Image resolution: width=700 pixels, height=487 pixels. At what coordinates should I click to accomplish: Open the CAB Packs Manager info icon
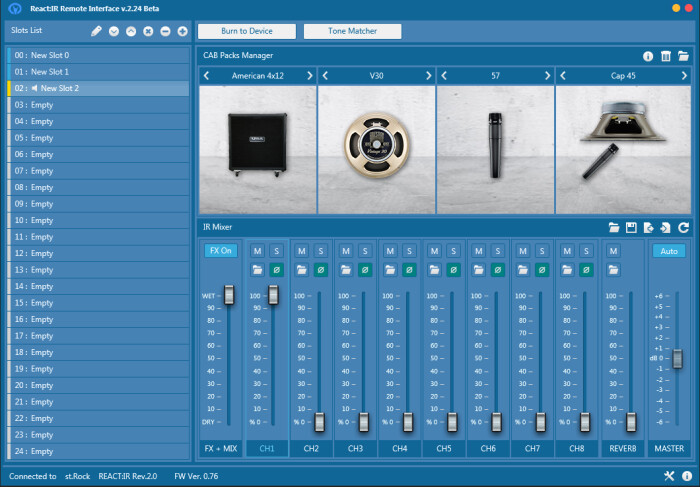click(648, 56)
